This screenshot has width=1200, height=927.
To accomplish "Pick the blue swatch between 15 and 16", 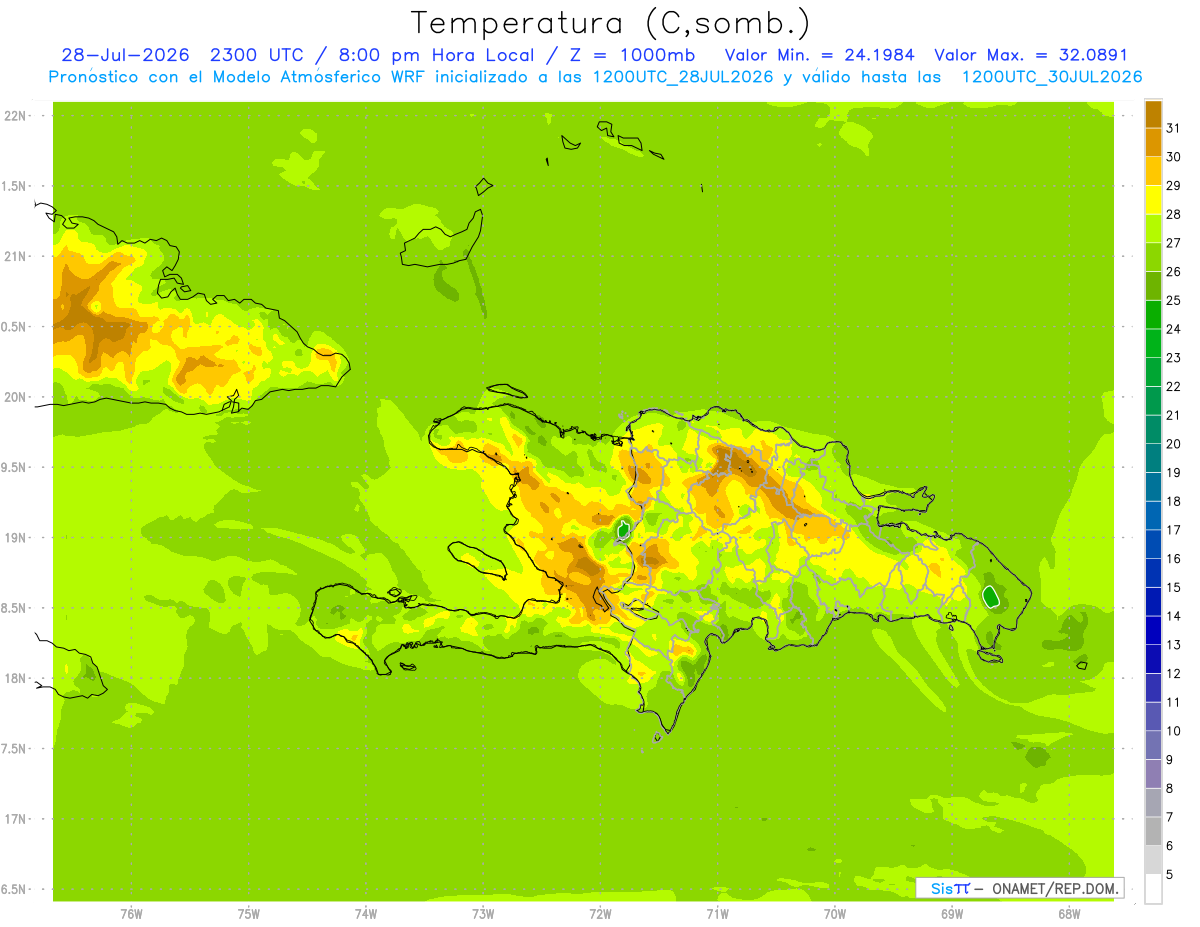I will (x=1153, y=573).
